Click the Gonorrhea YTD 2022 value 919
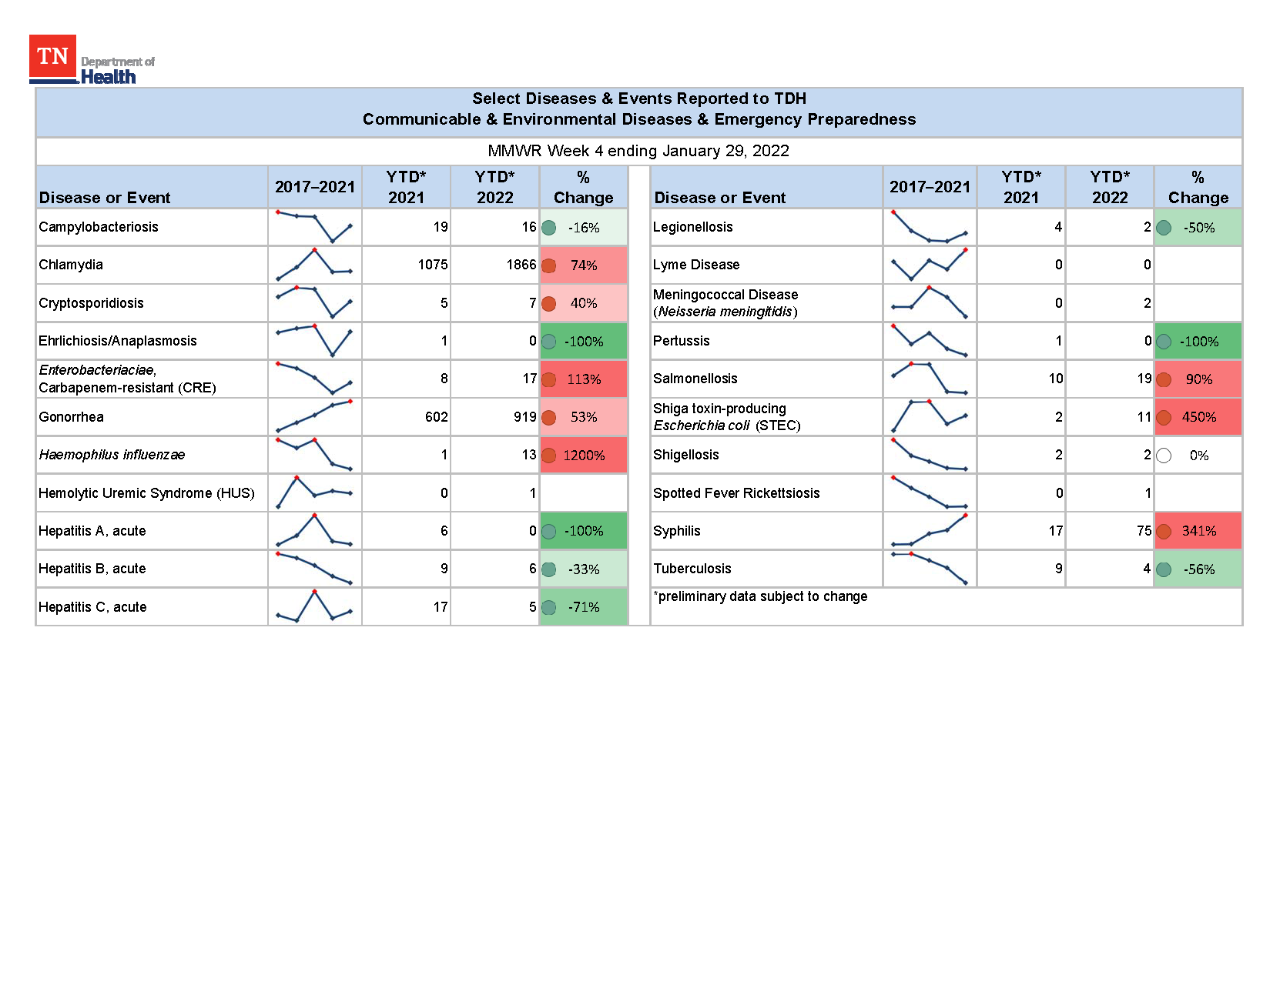This screenshot has width=1280, height=988. pos(525,417)
